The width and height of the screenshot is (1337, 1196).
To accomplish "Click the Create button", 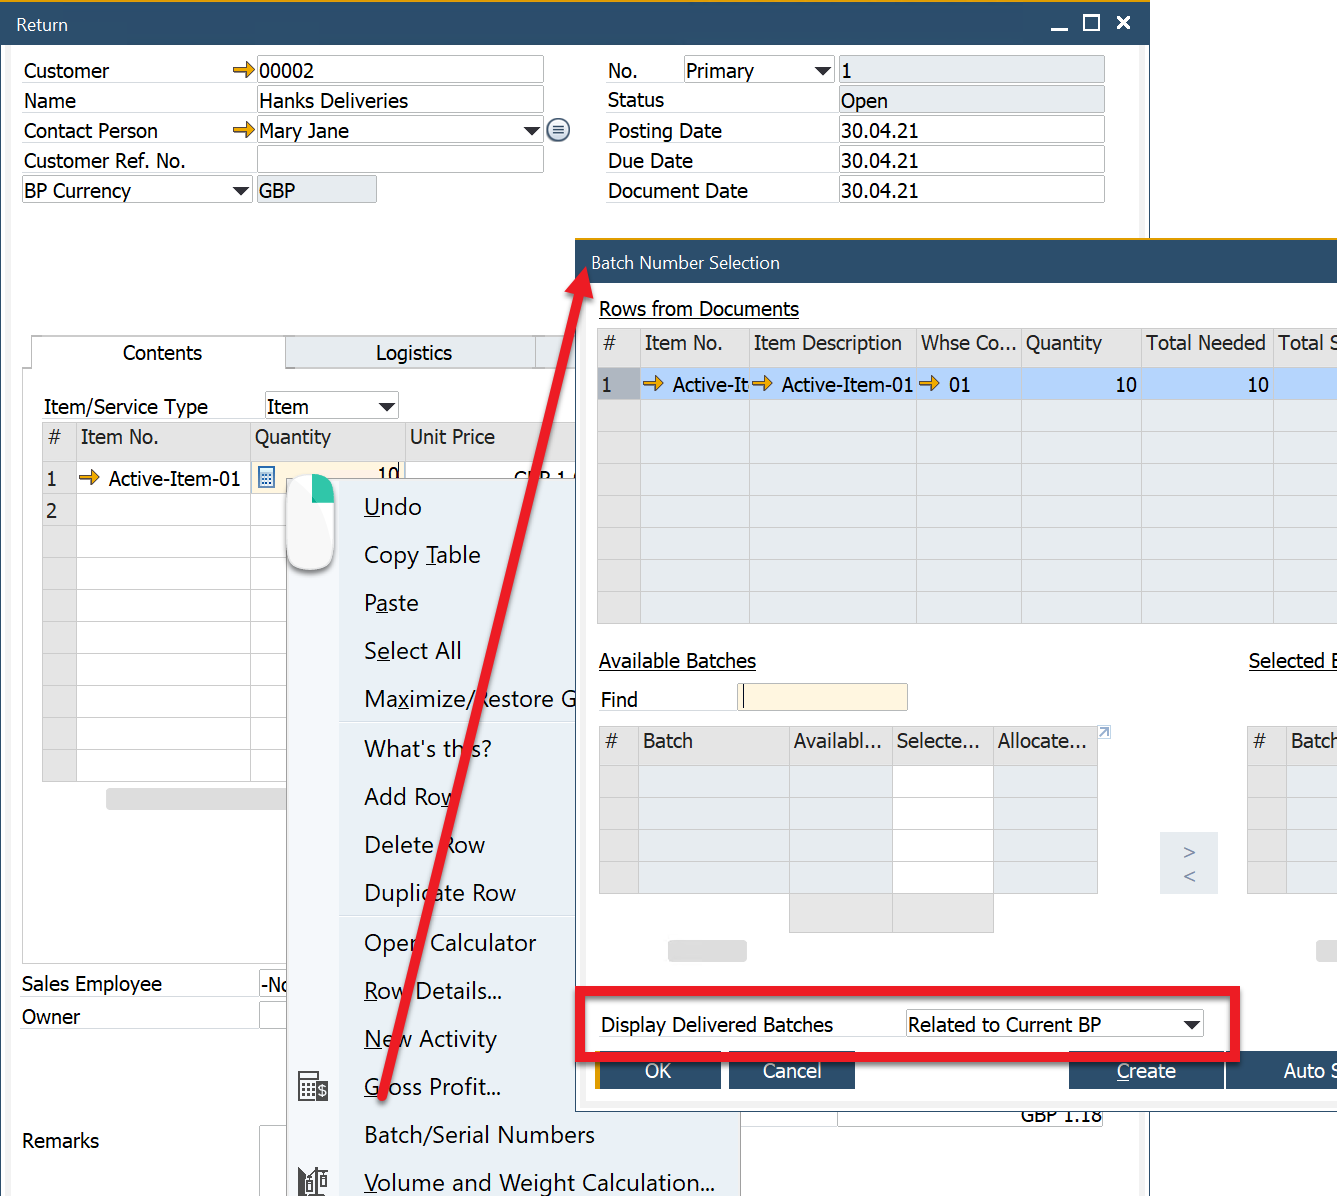I will click(x=1145, y=1071).
